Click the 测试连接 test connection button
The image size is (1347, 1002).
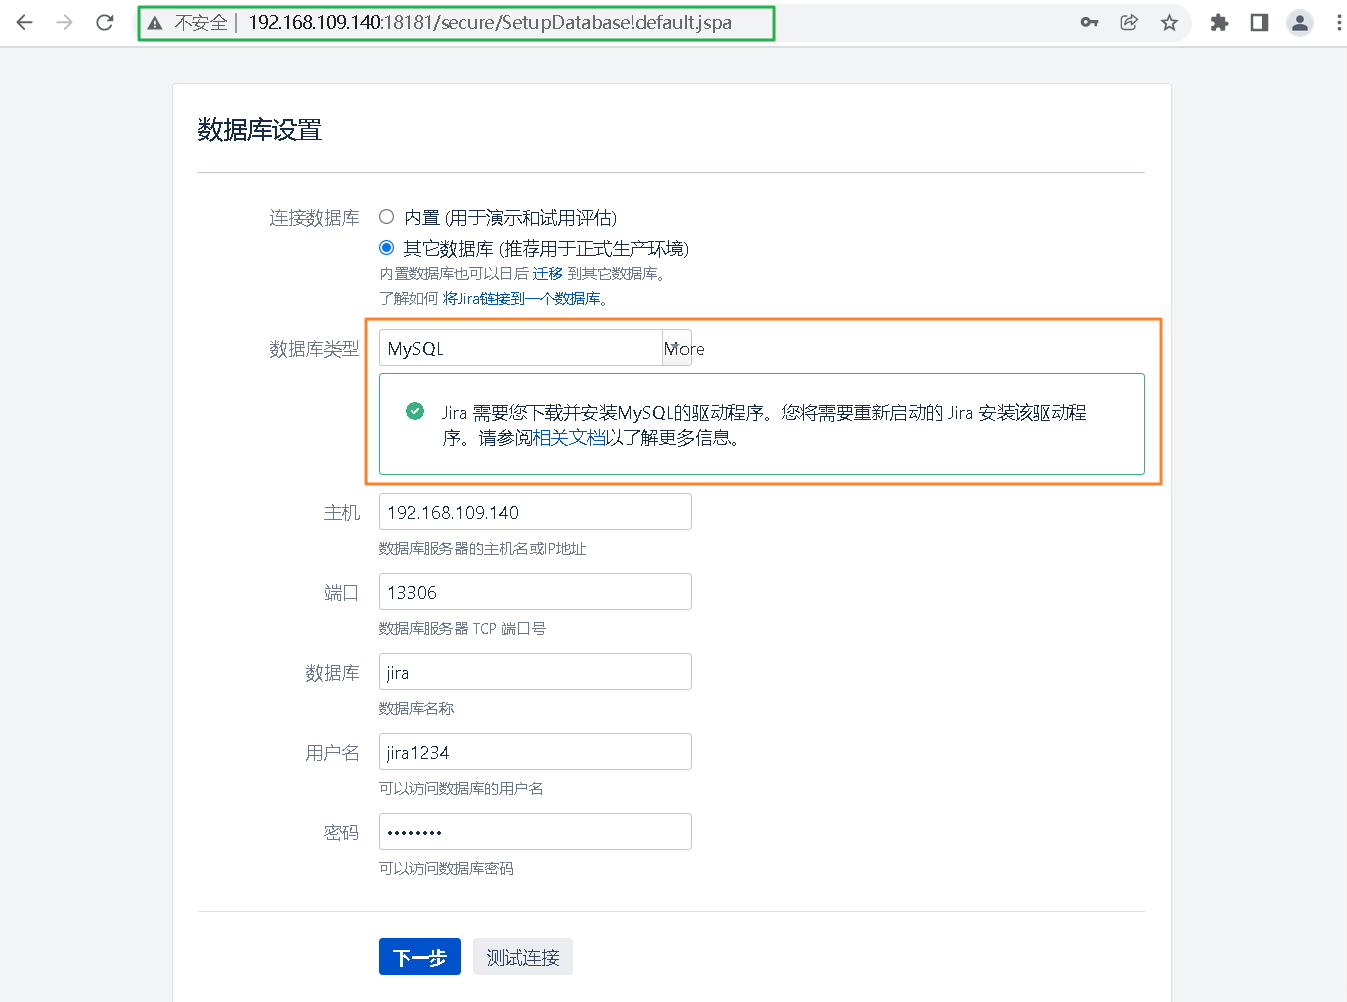[523, 957]
